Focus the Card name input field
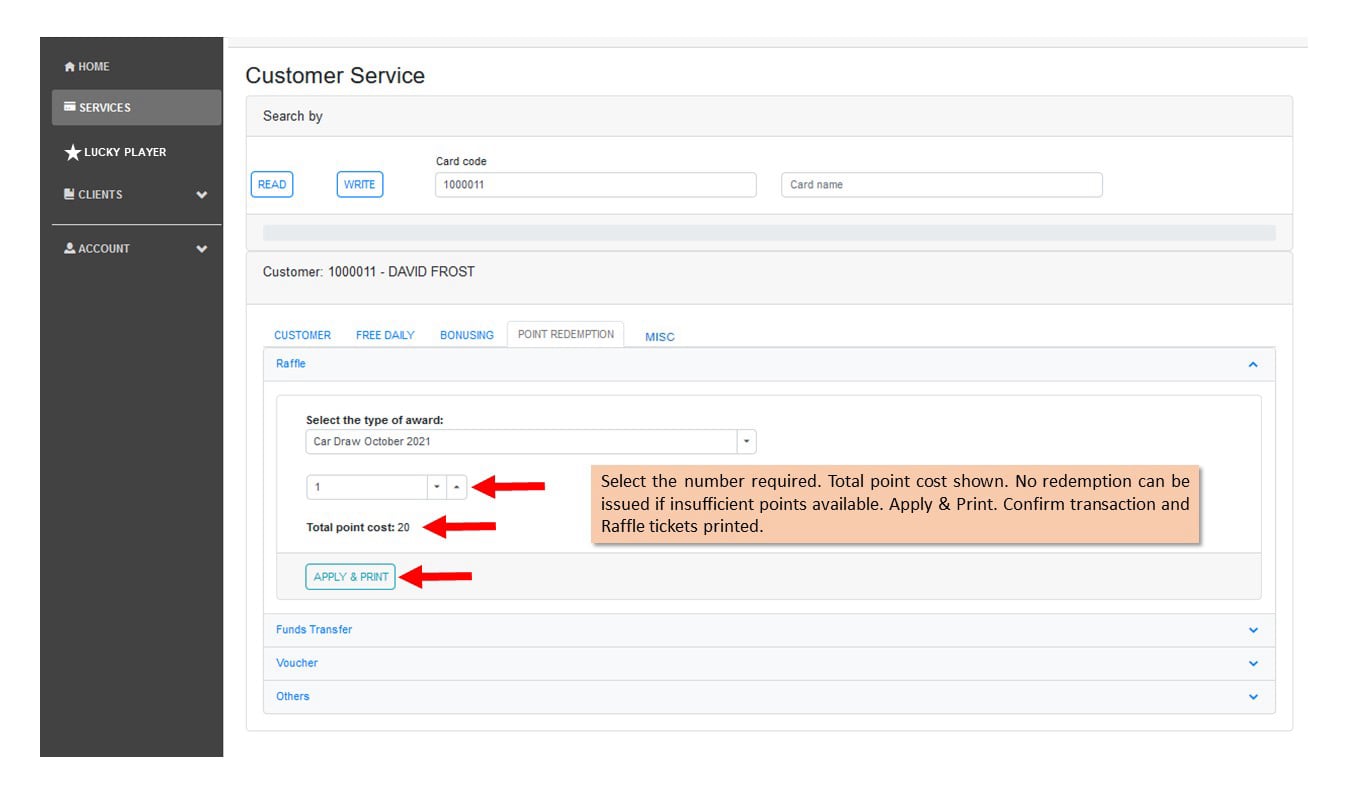1361x794 pixels. click(942, 185)
